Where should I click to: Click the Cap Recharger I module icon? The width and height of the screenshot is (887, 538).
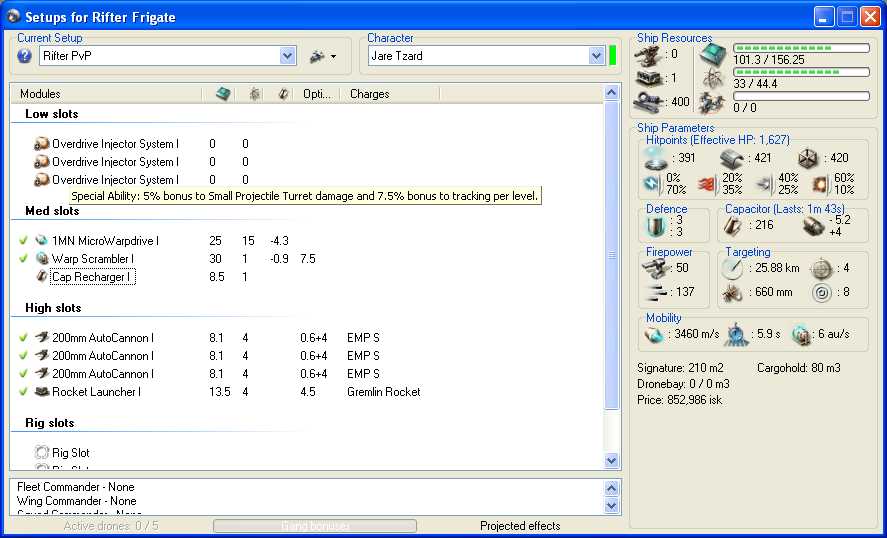42,277
